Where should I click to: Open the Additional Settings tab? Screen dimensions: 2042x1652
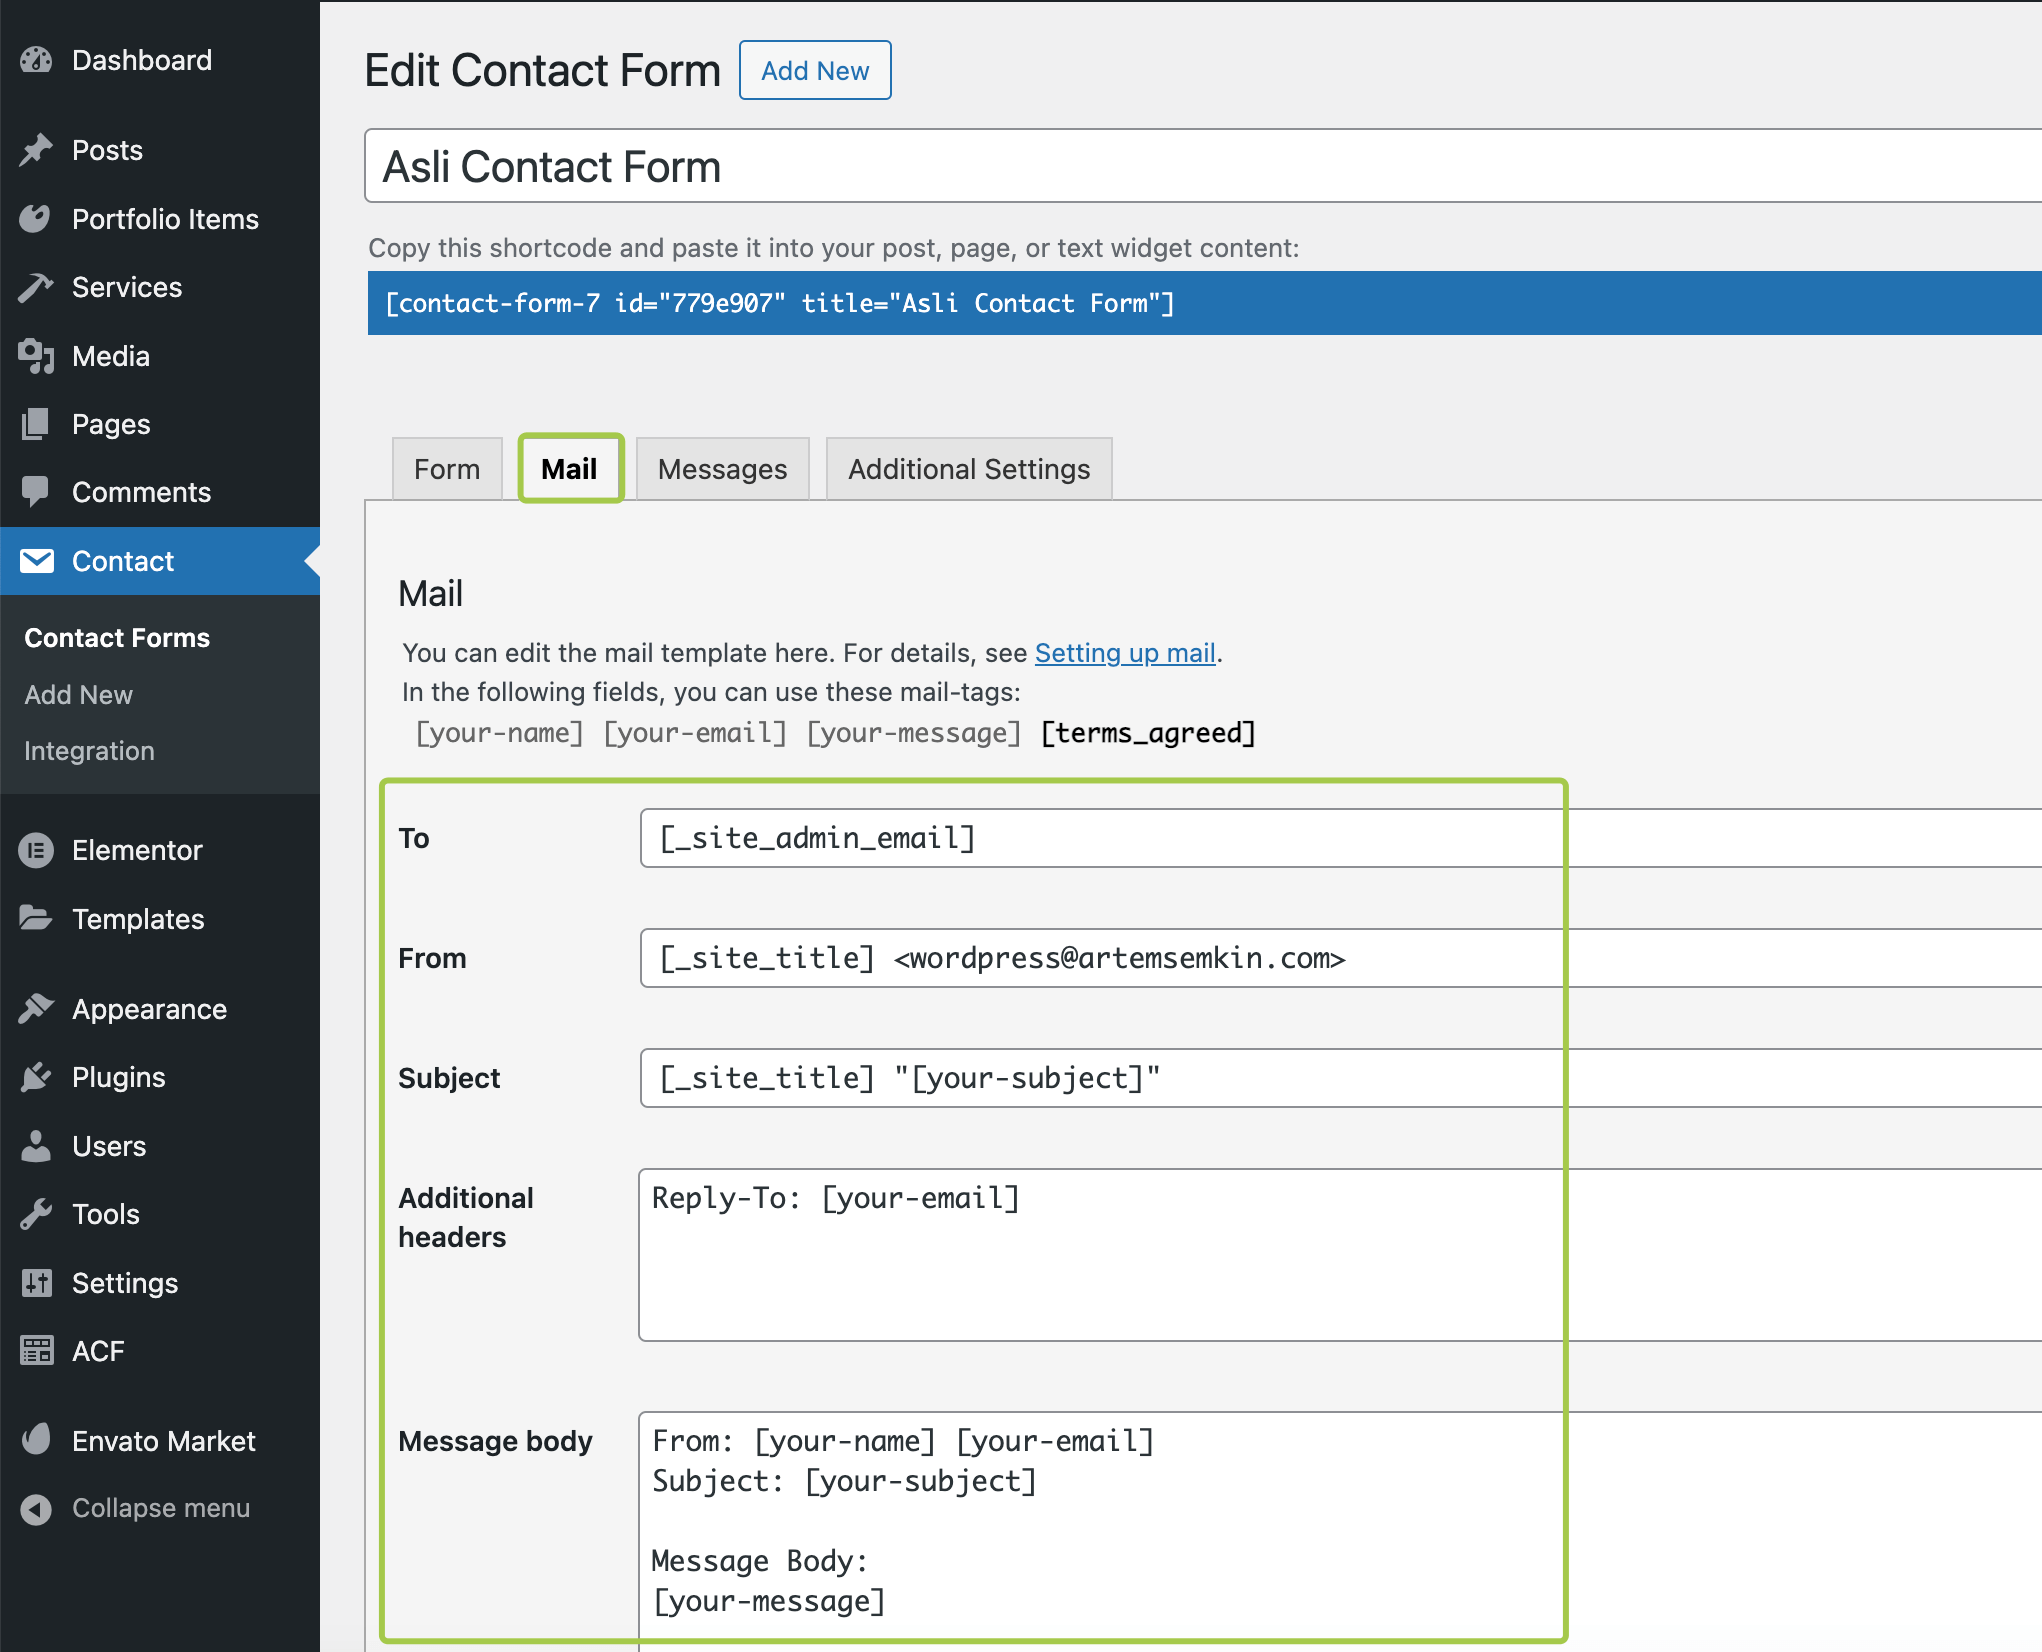click(968, 469)
